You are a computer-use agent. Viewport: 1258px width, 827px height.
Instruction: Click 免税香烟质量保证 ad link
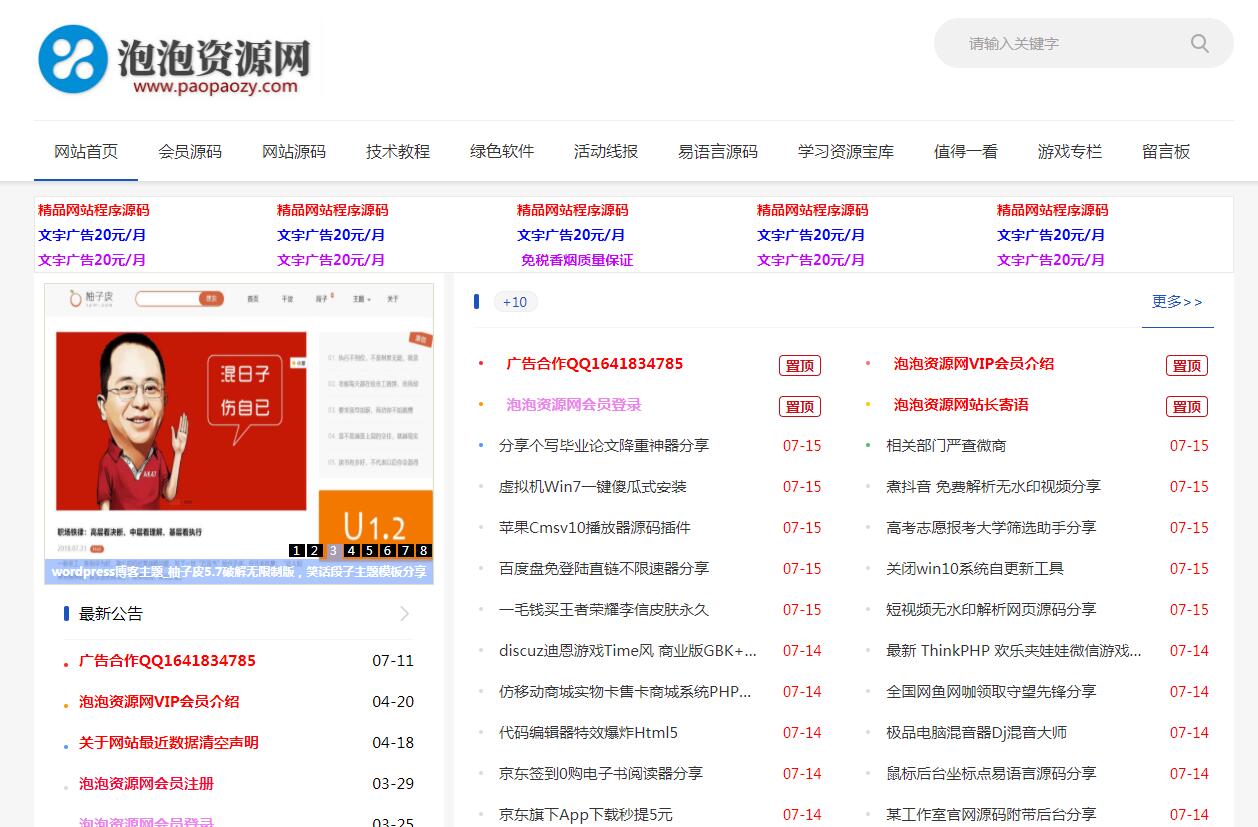click(x=577, y=260)
